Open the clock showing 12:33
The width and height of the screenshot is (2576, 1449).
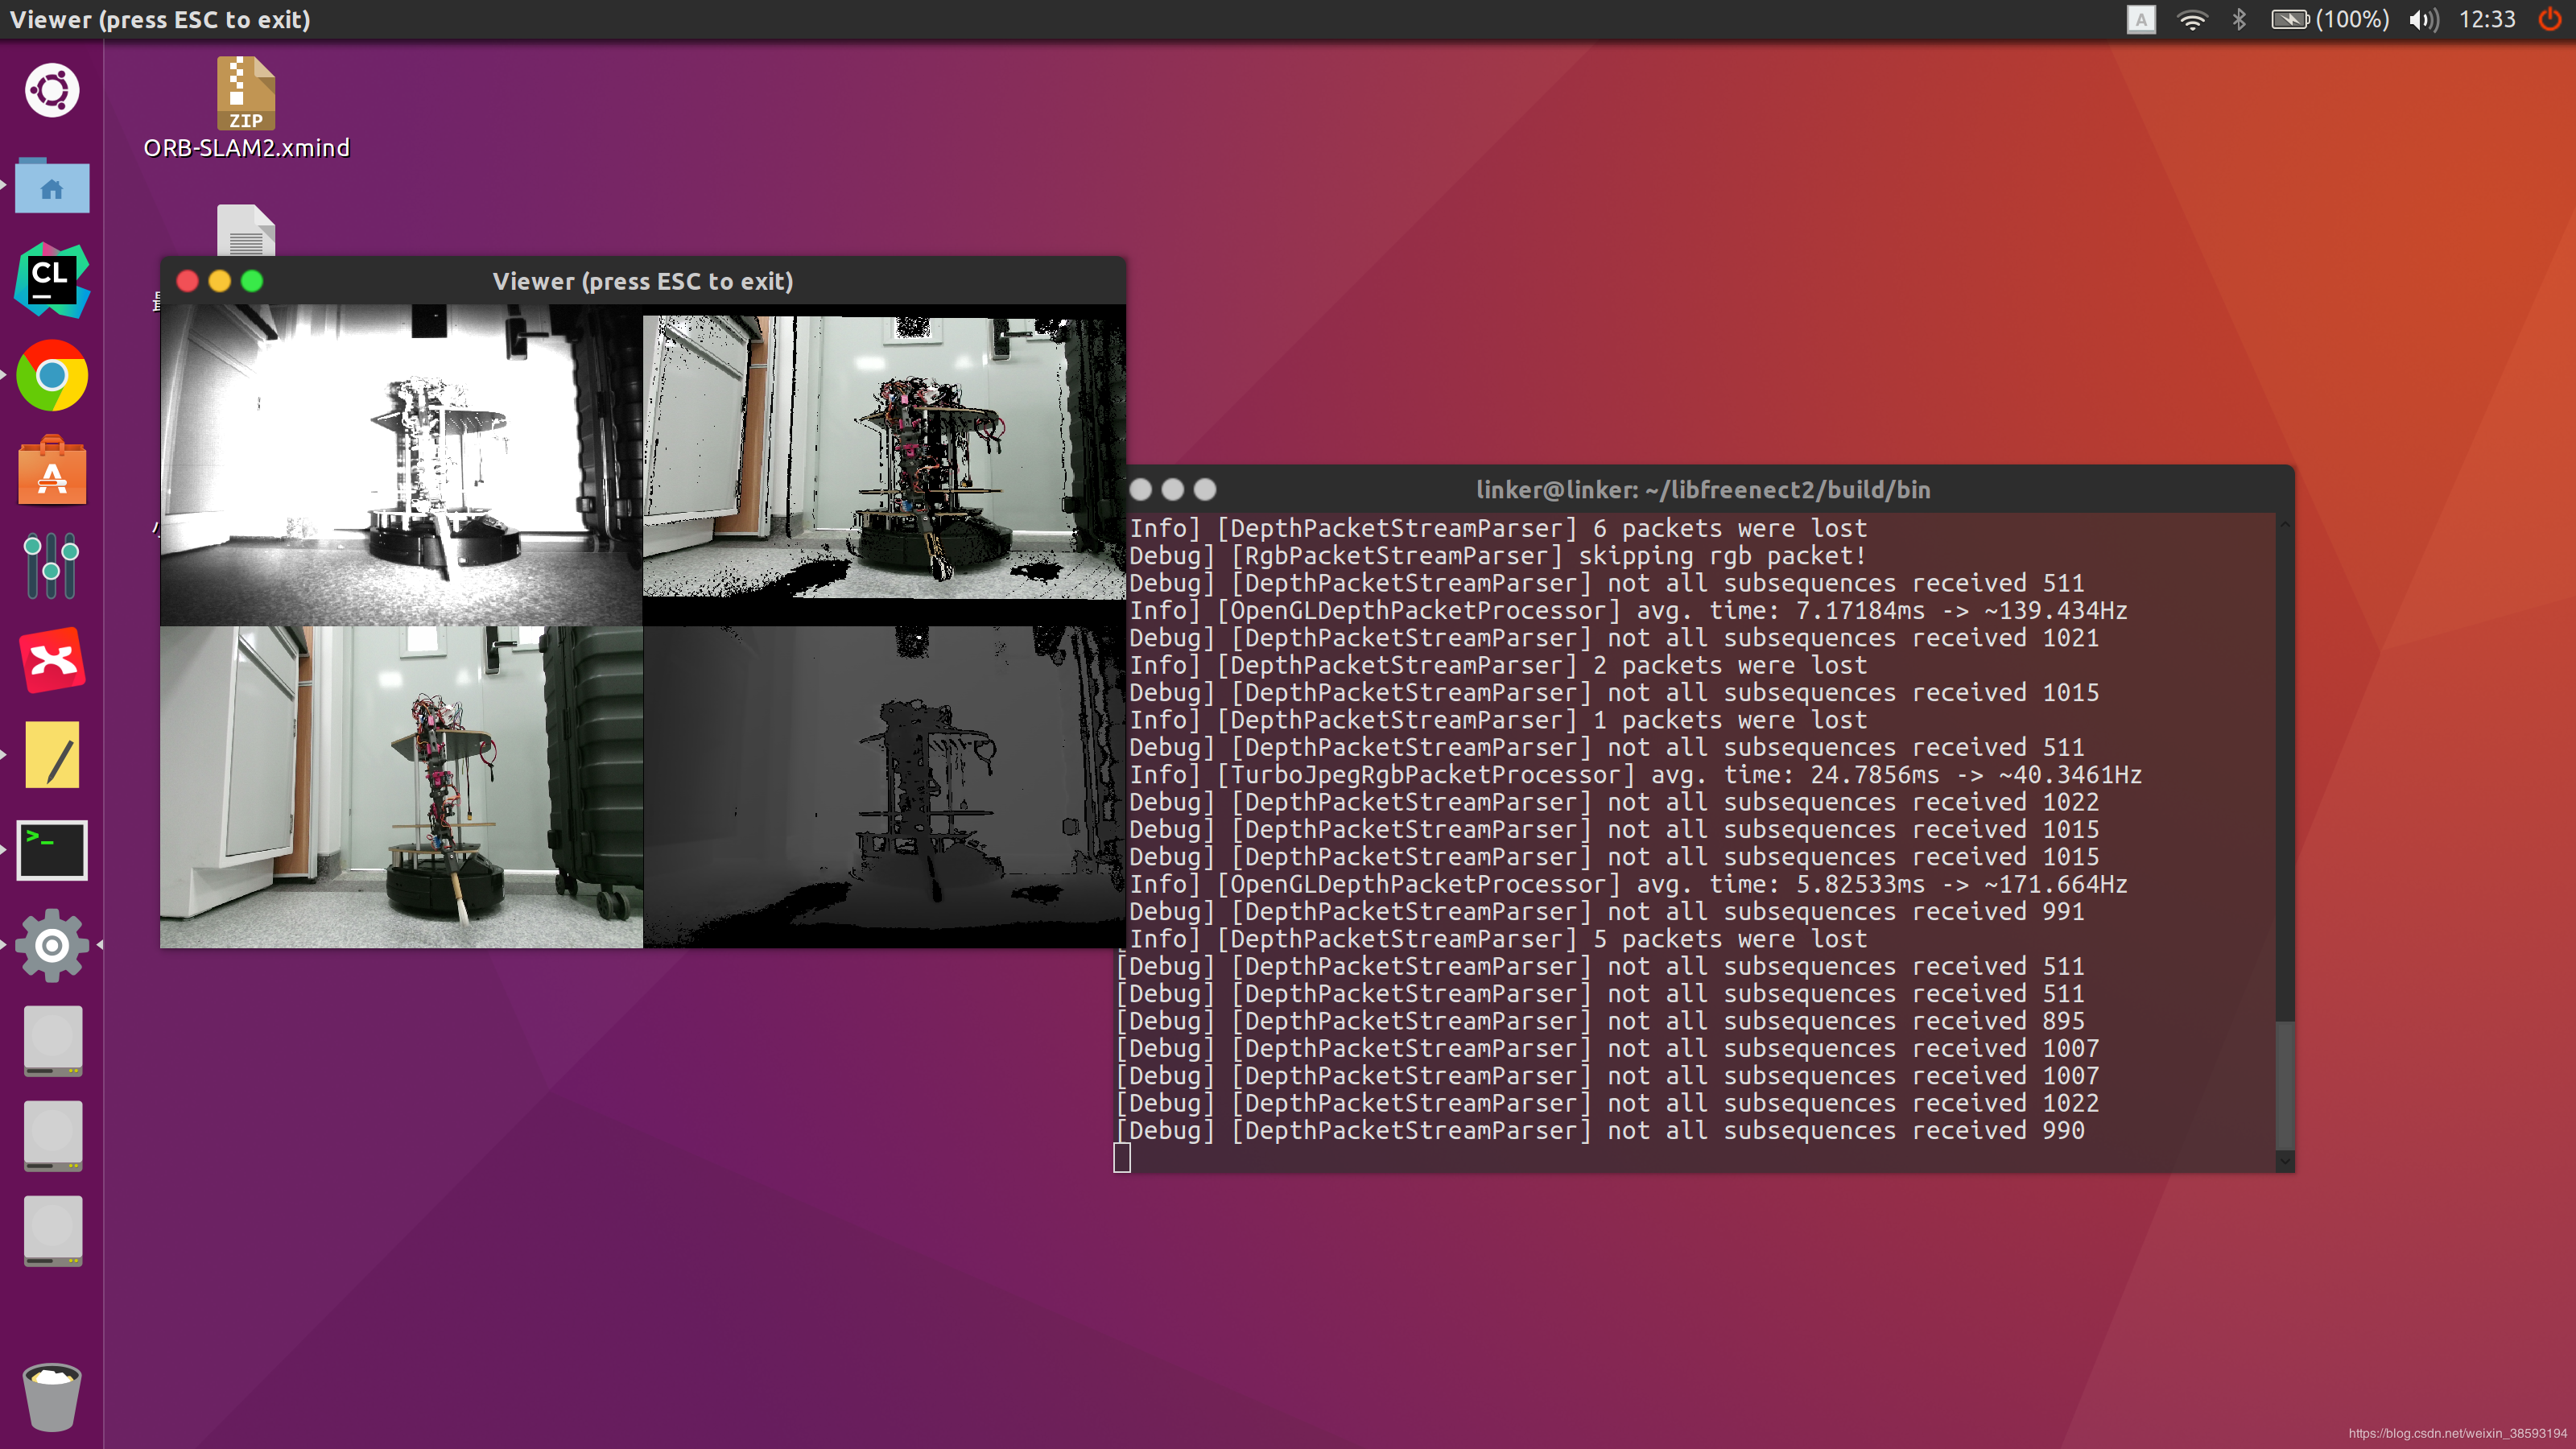(x=2487, y=19)
